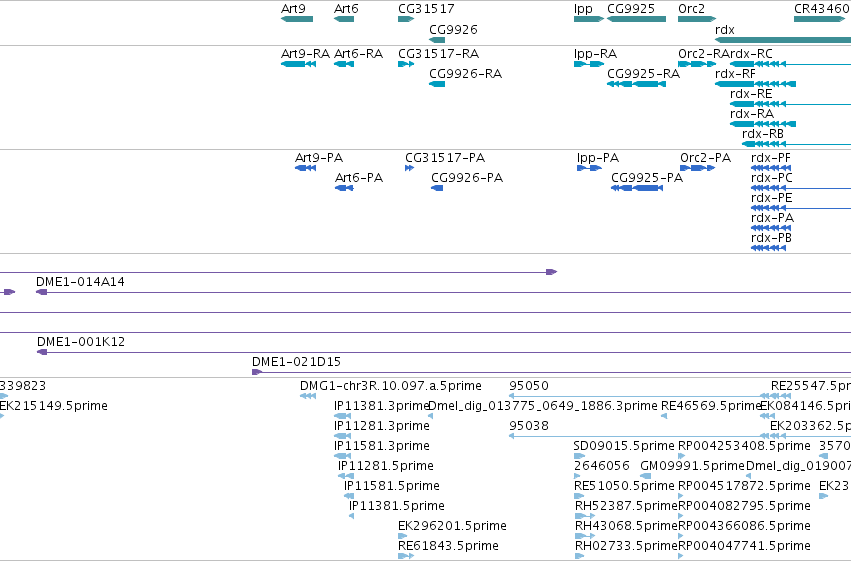The height and width of the screenshot is (561, 851).
Task: Click the rdx-RB transcript label
Action: 763,134
